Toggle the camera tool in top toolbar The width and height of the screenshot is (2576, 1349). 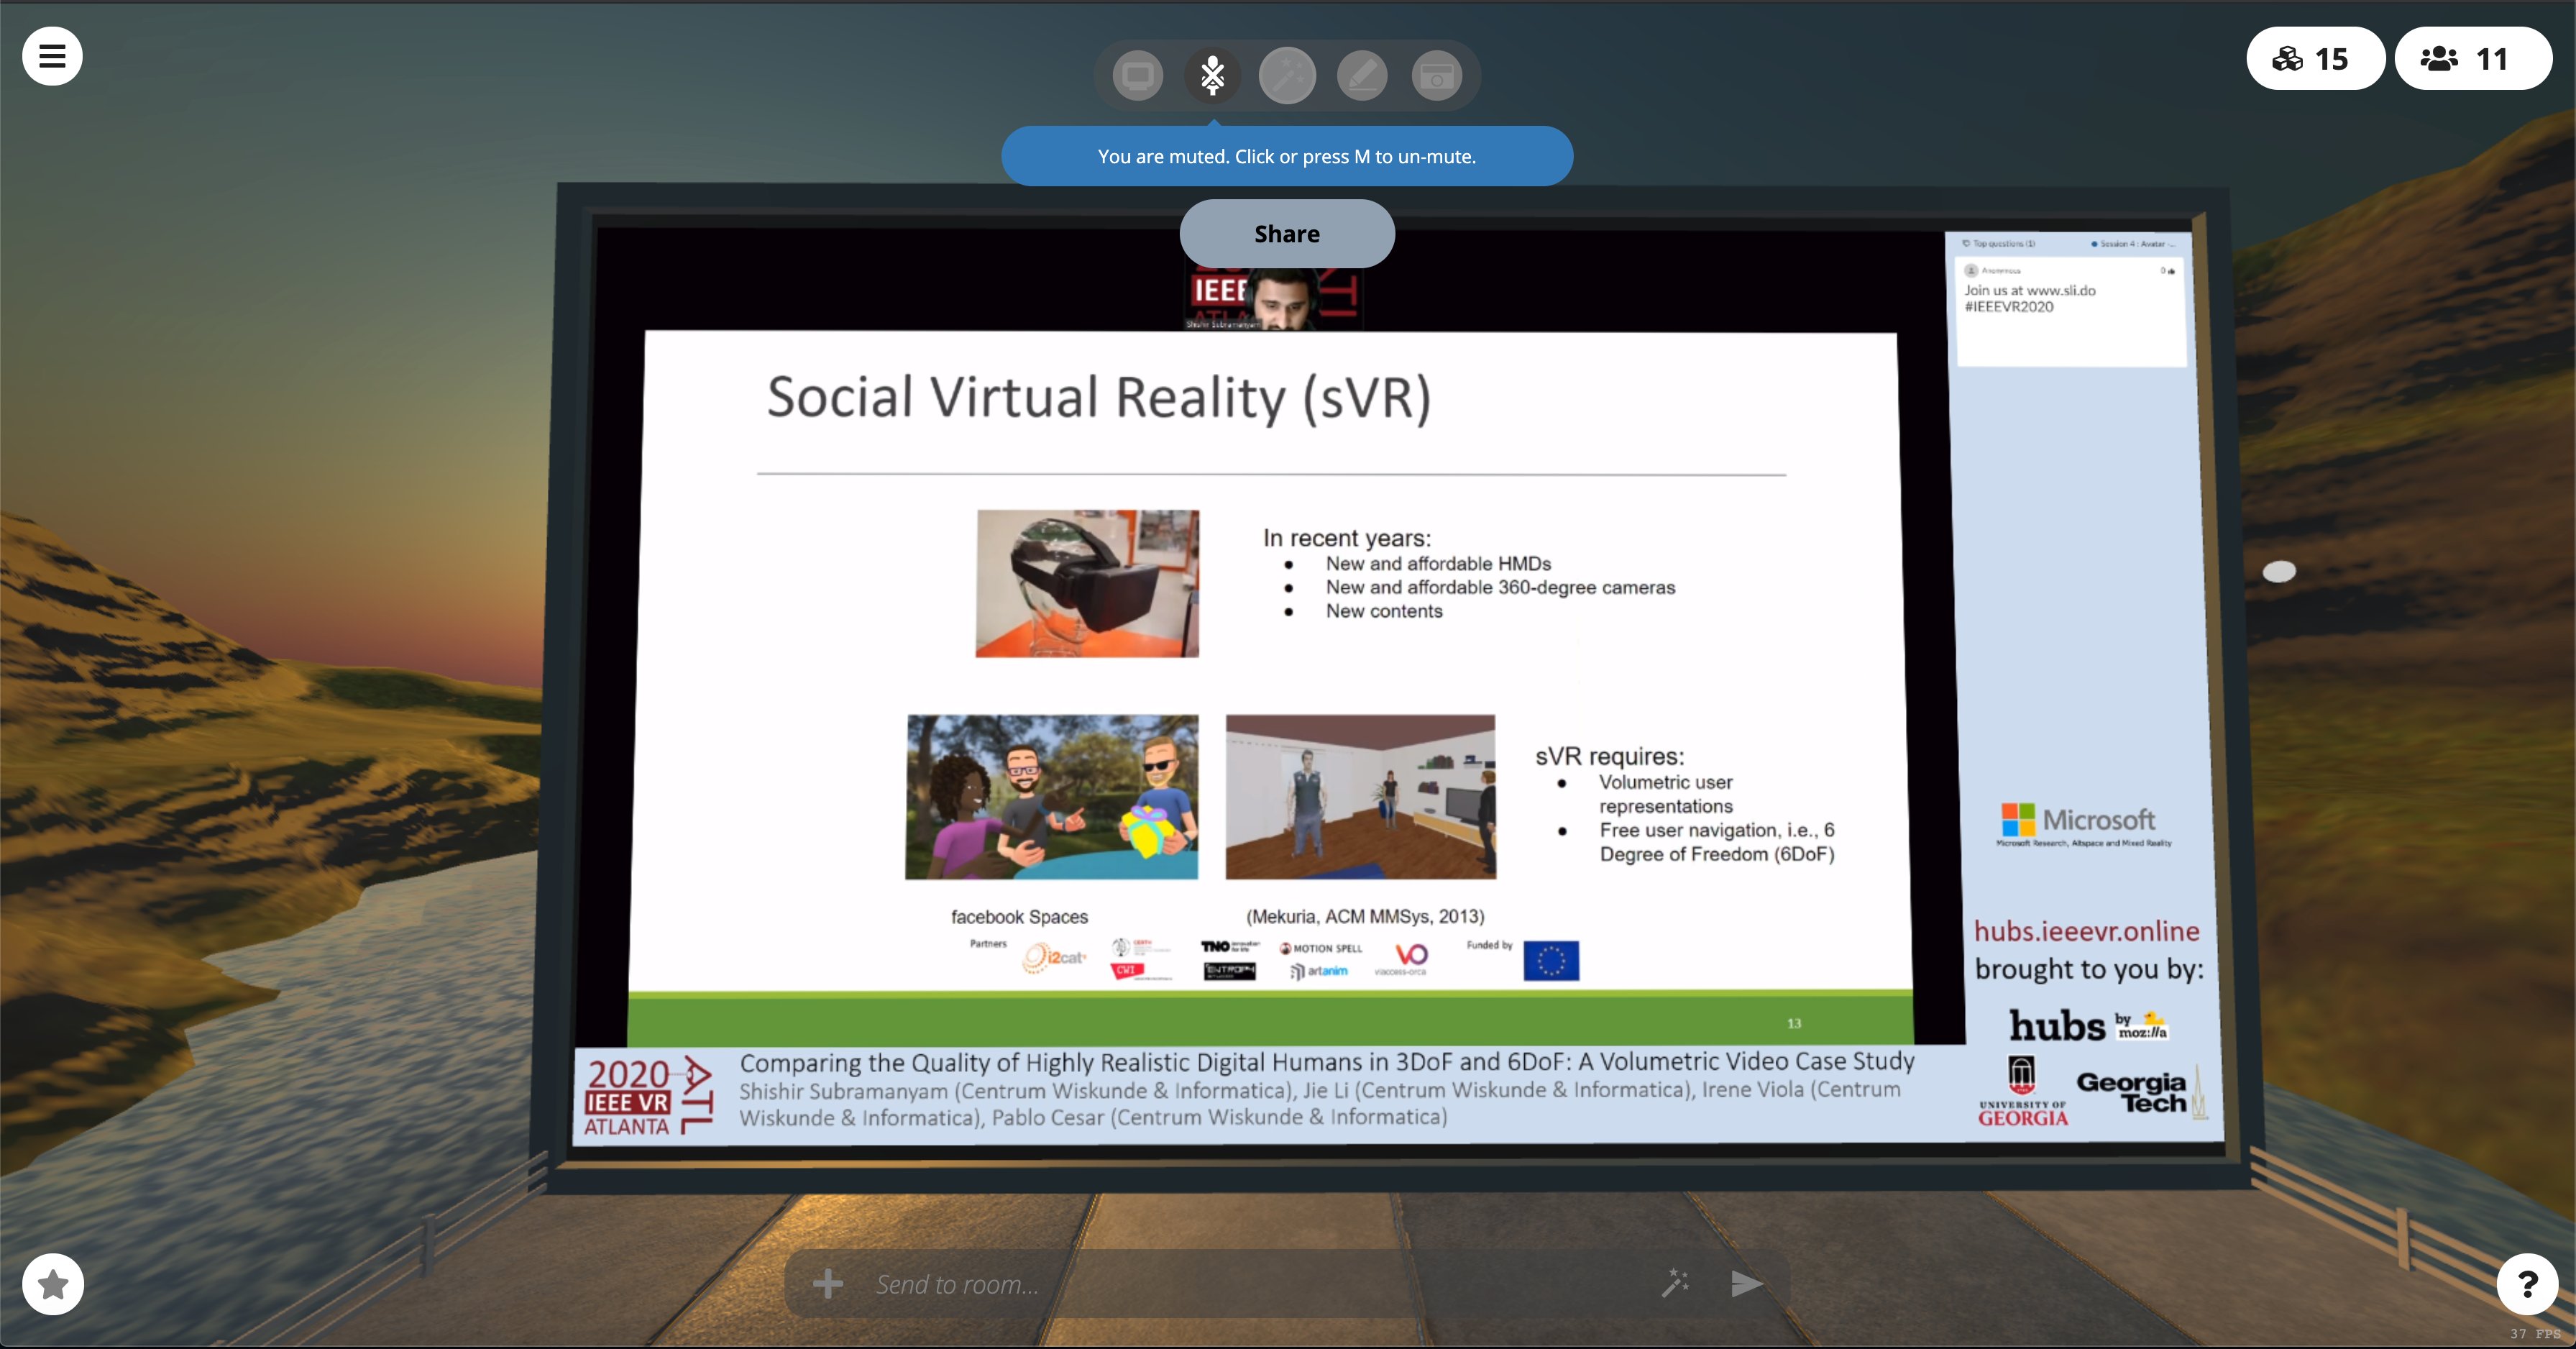[x=1437, y=76]
